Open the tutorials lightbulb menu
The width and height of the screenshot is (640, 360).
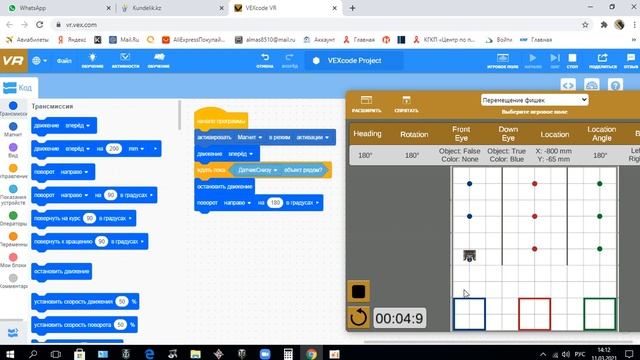click(x=92, y=60)
